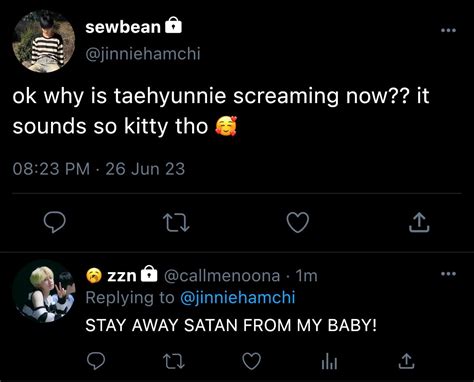This screenshot has width=474, height=382.
Task: Open the zzn display name
Action: click(x=122, y=276)
